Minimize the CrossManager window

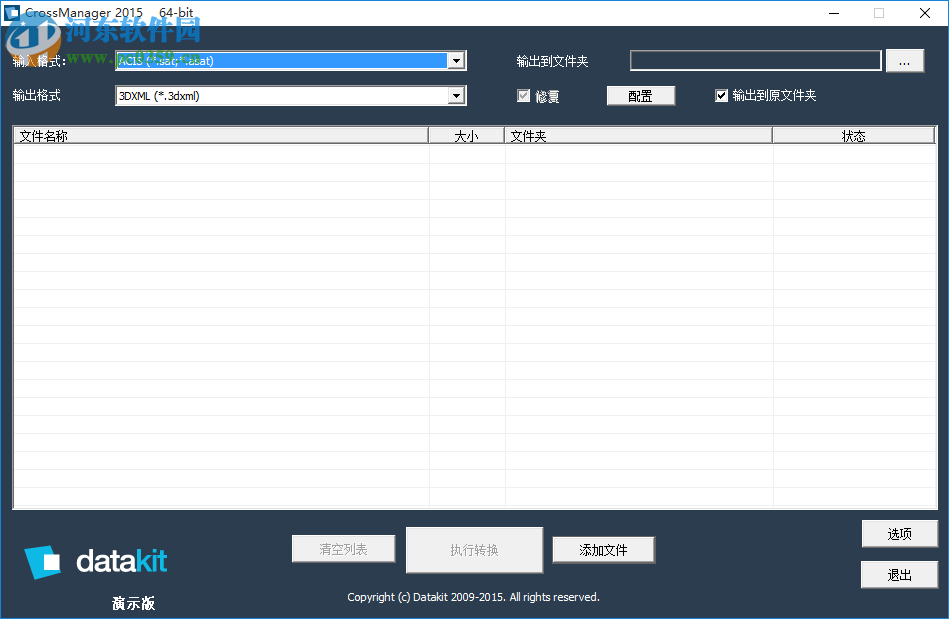834,13
